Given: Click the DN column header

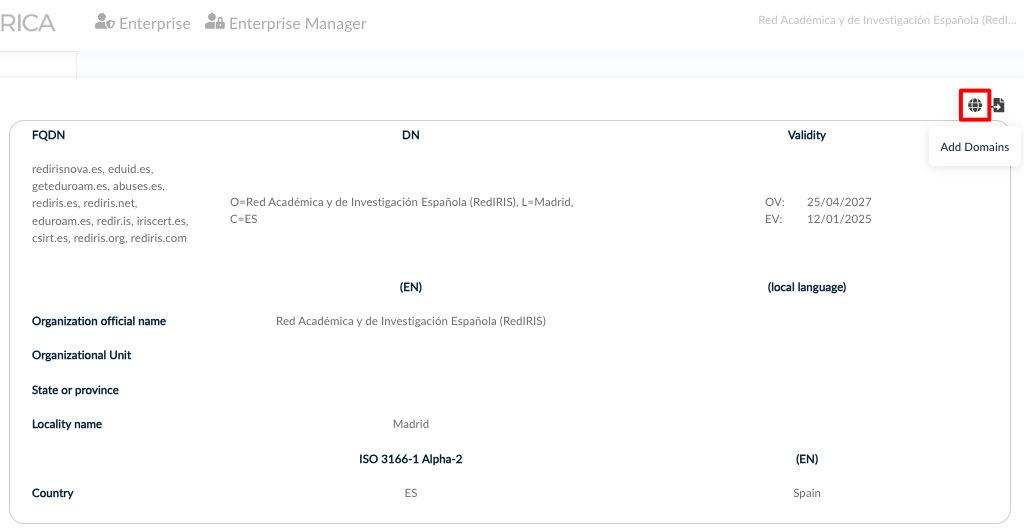Looking at the screenshot, I should [x=410, y=135].
